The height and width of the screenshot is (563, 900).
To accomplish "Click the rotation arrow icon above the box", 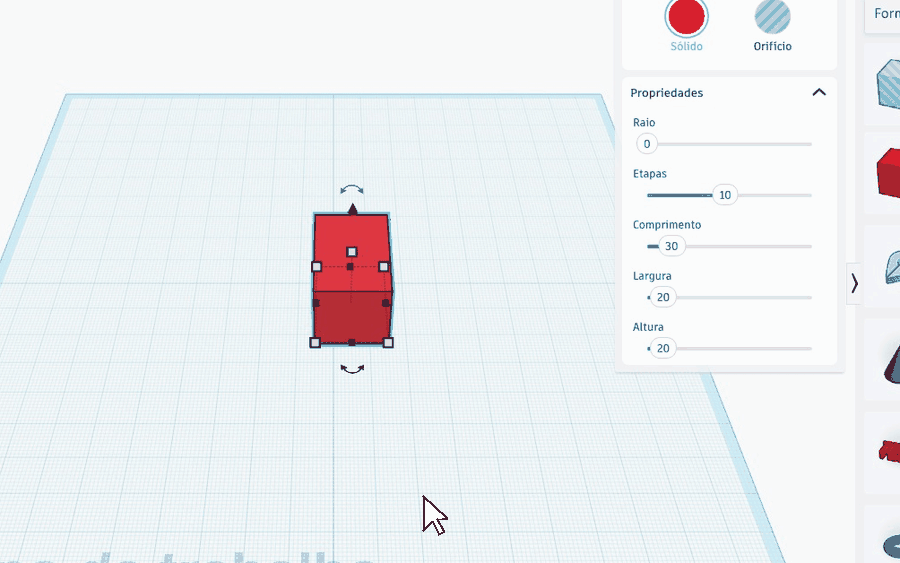I will (x=352, y=189).
